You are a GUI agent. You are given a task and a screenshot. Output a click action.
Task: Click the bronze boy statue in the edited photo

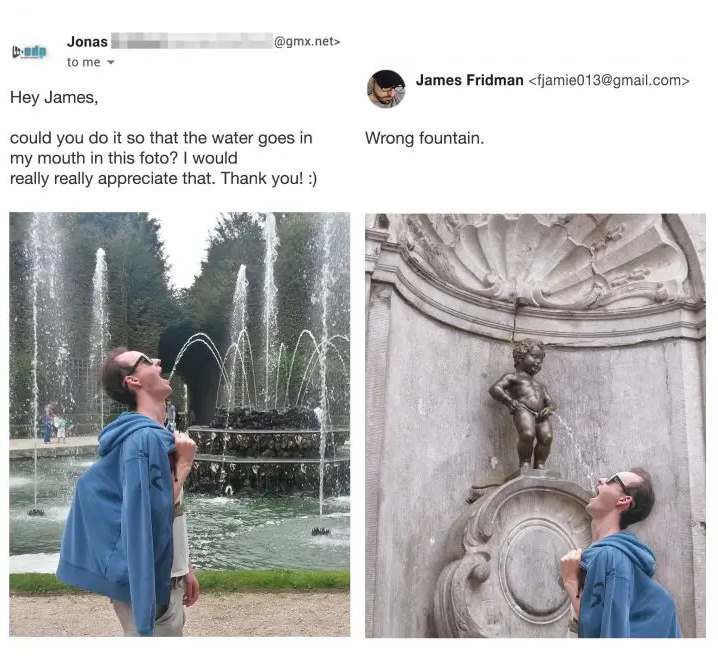tap(525, 403)
